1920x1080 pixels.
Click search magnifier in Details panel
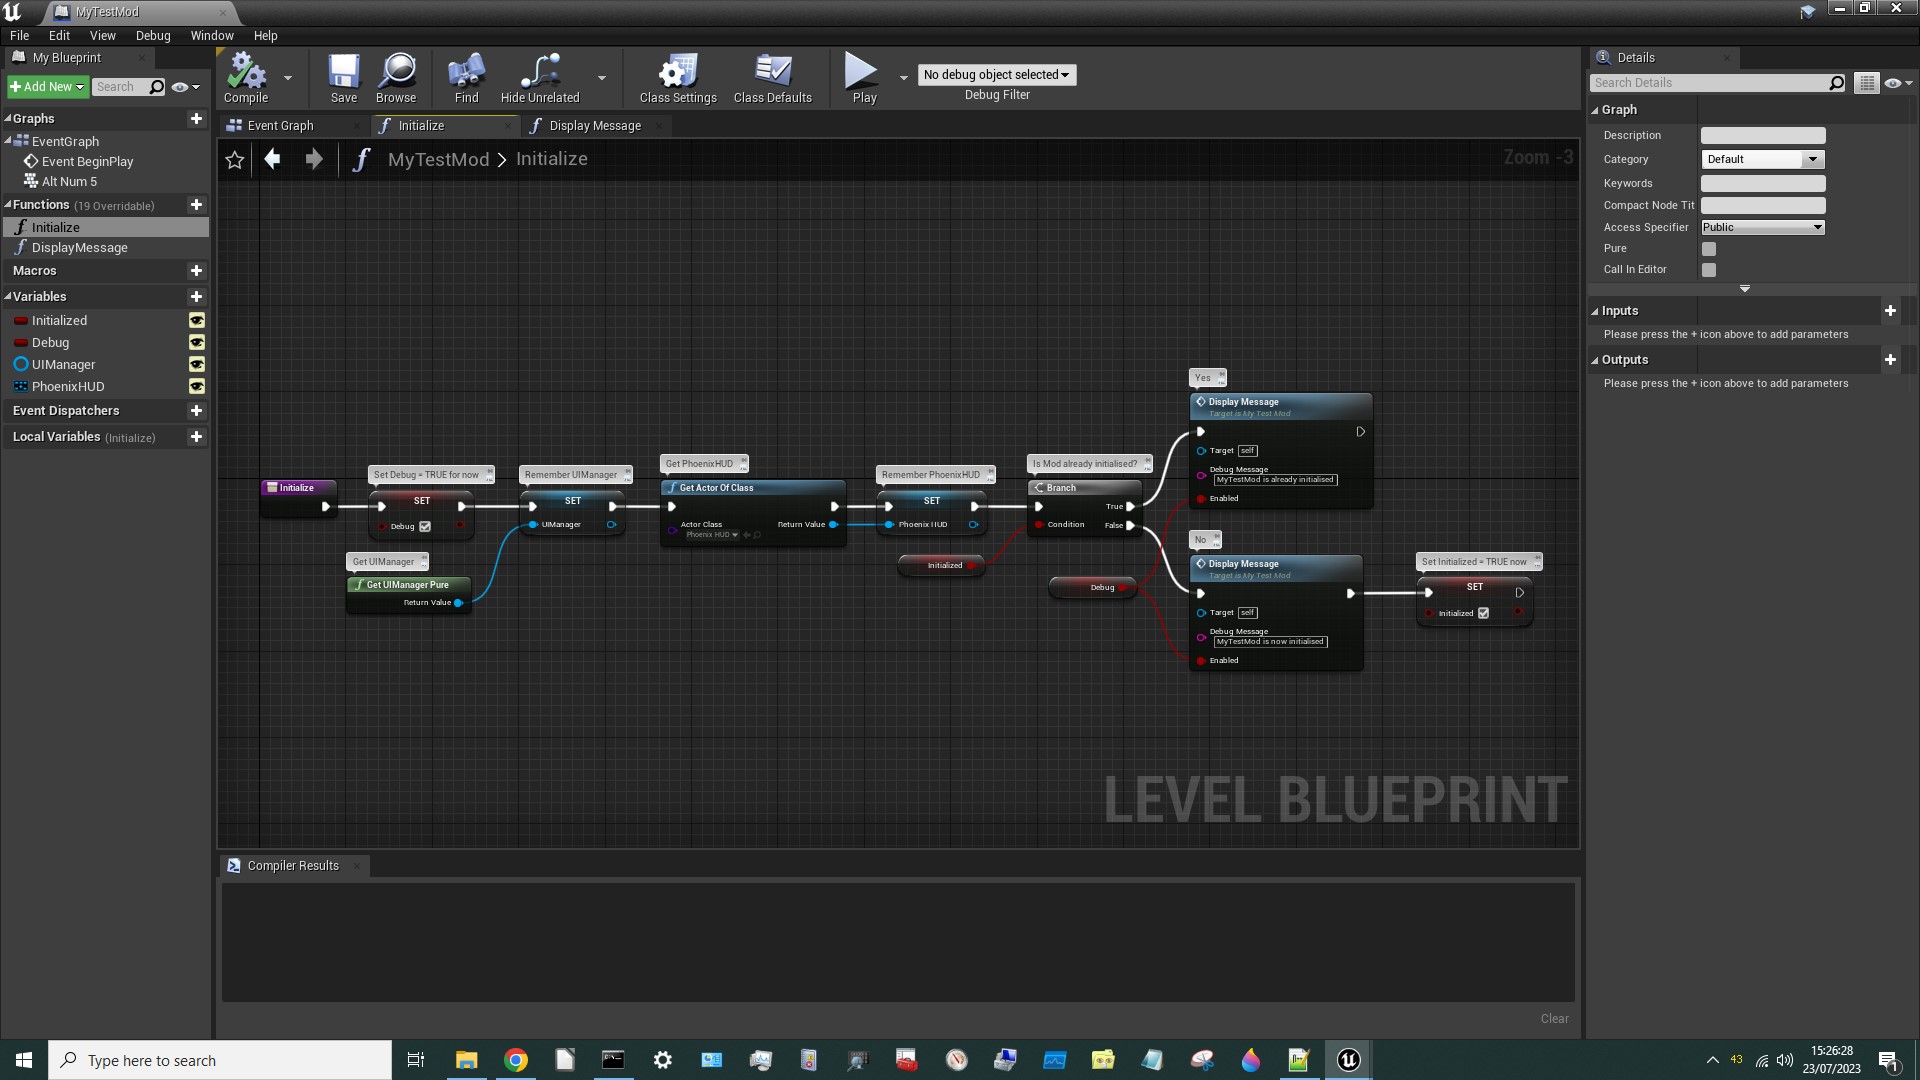click(x=1836, y=83)
